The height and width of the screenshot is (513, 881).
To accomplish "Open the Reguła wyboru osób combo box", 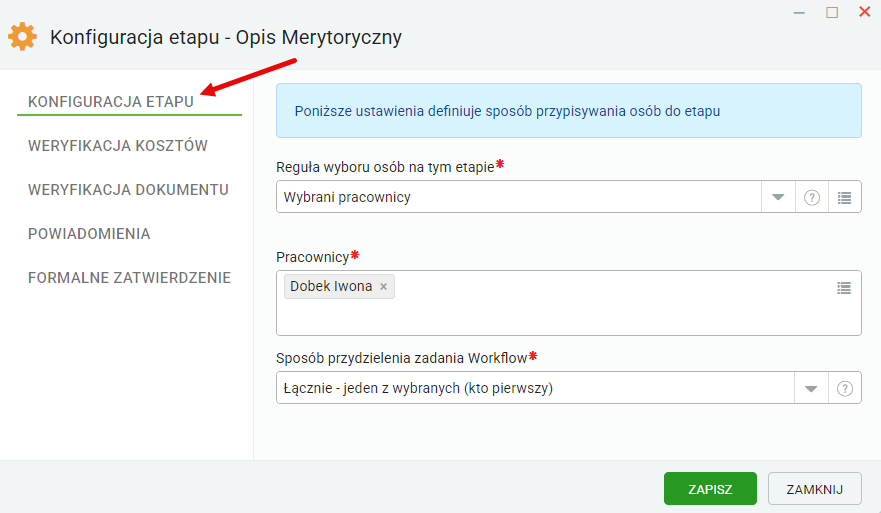I will [519, 197].
